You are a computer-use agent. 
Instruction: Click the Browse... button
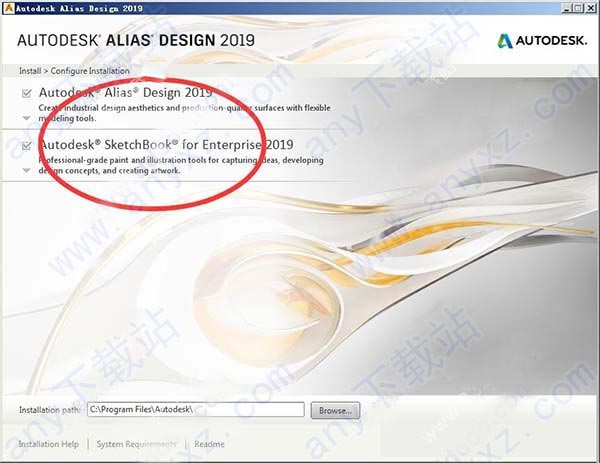tap(335, 410)
